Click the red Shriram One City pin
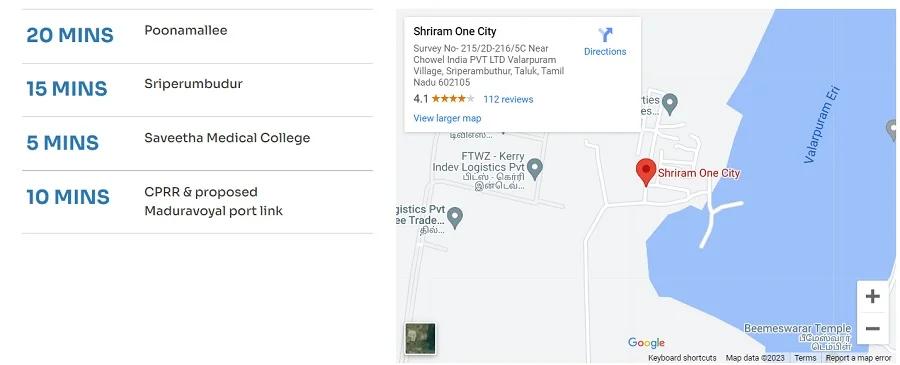The image size is (900, 365). point(646,172)
